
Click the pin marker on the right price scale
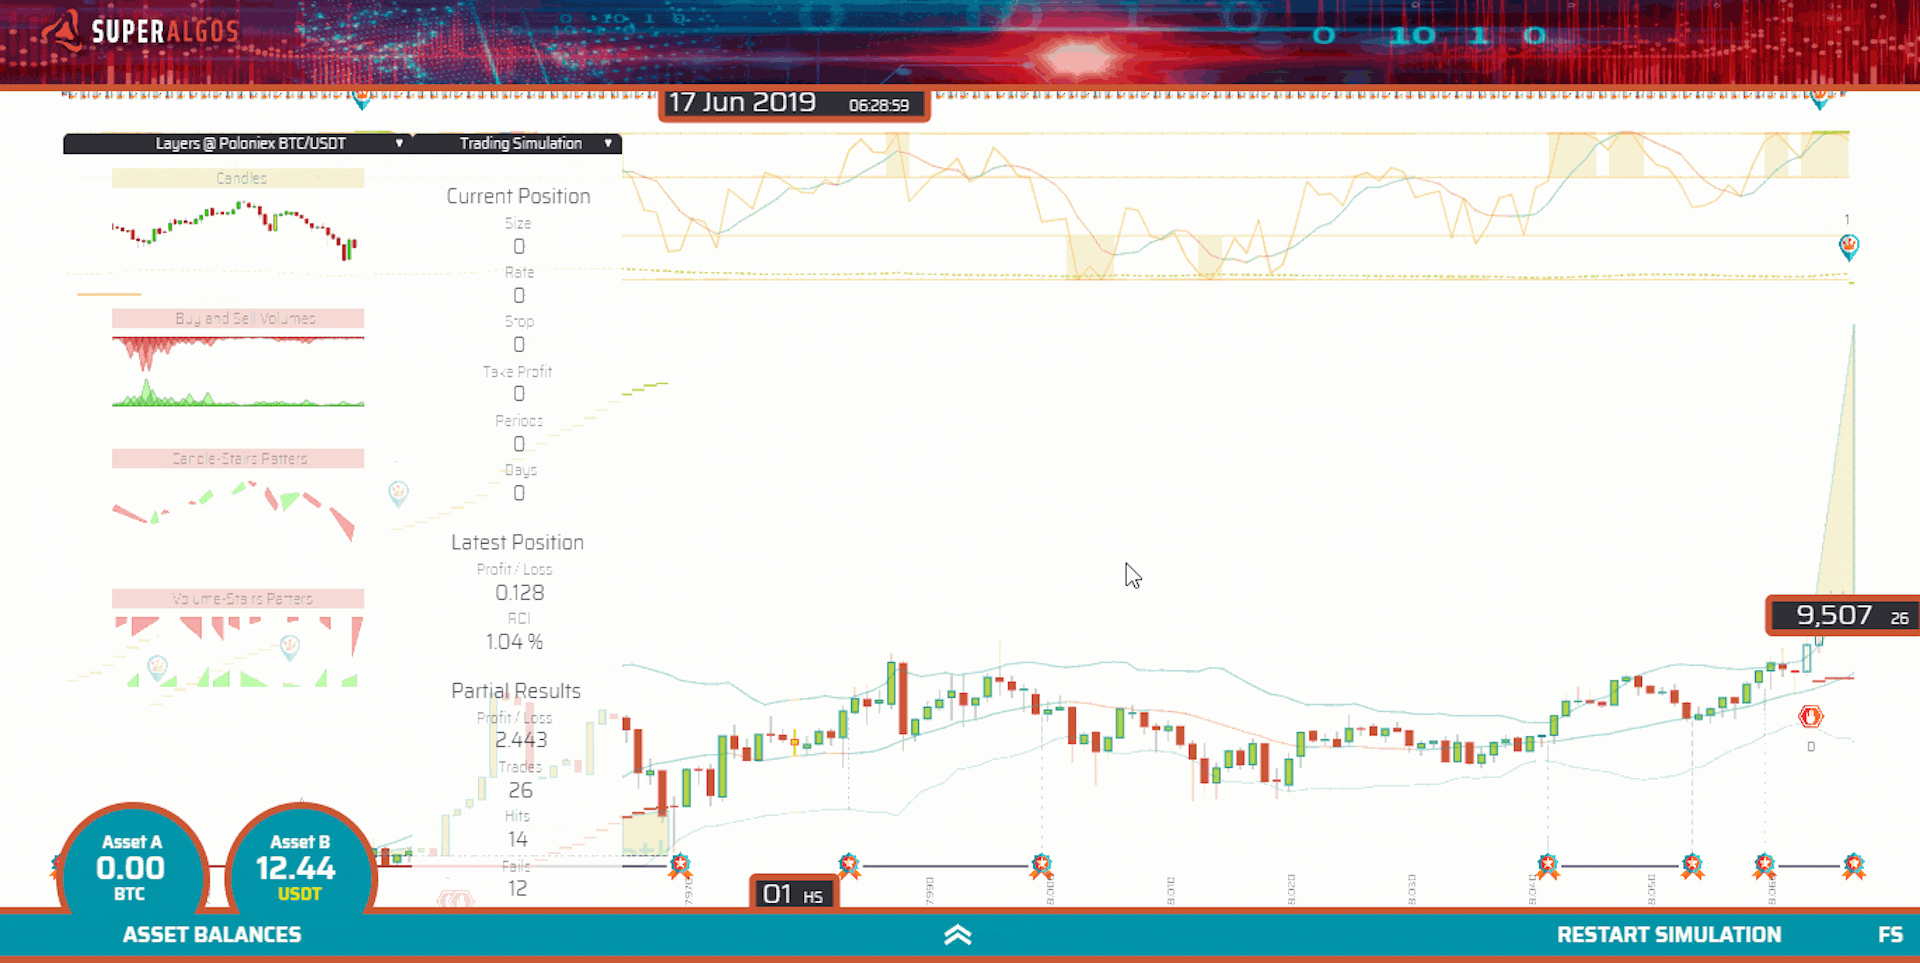tap(1849, 244)
